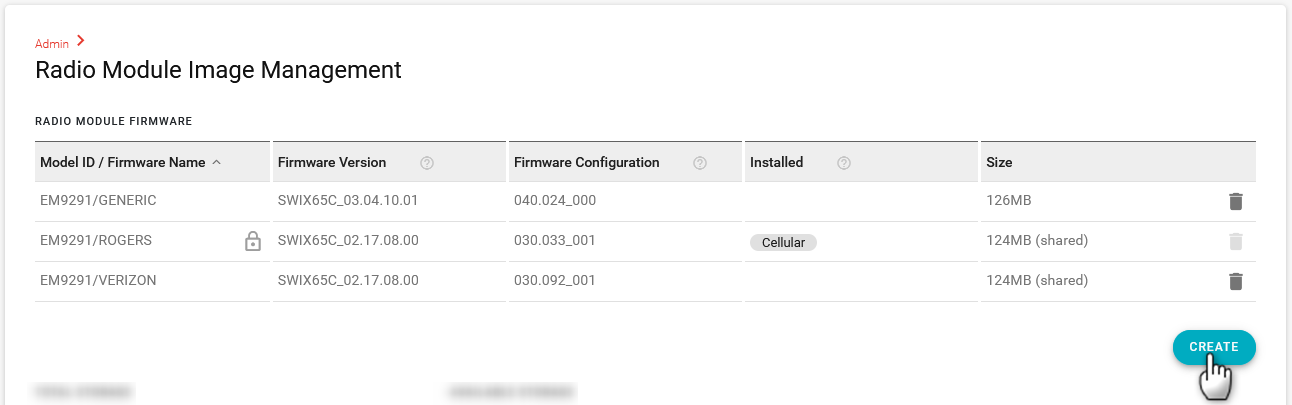The height and width of the screenshot is (405, 1292).
Task: Select the EM9291/GENERIC row name
Action: pos(98,200)
